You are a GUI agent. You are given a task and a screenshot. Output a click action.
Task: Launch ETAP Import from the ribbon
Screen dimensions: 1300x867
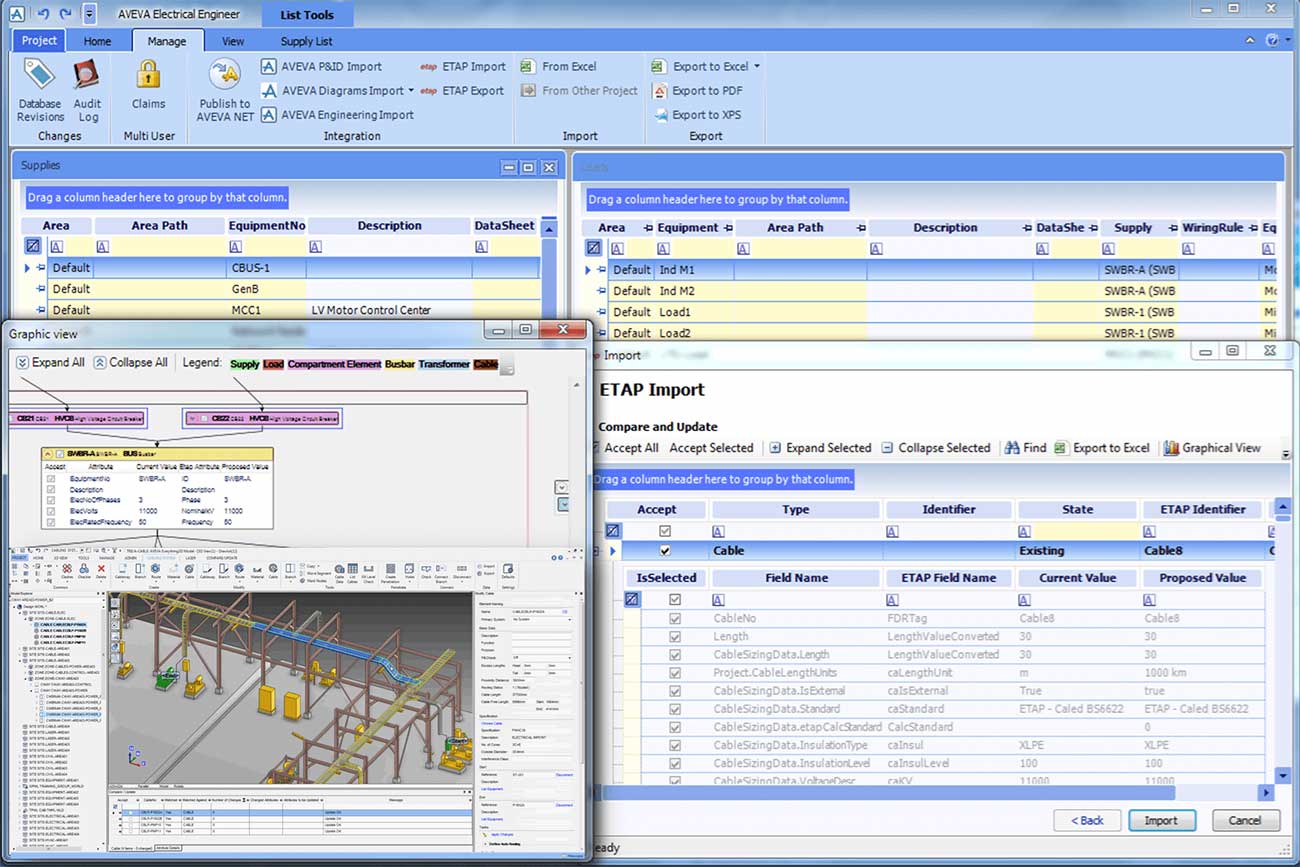coord(463,66)
